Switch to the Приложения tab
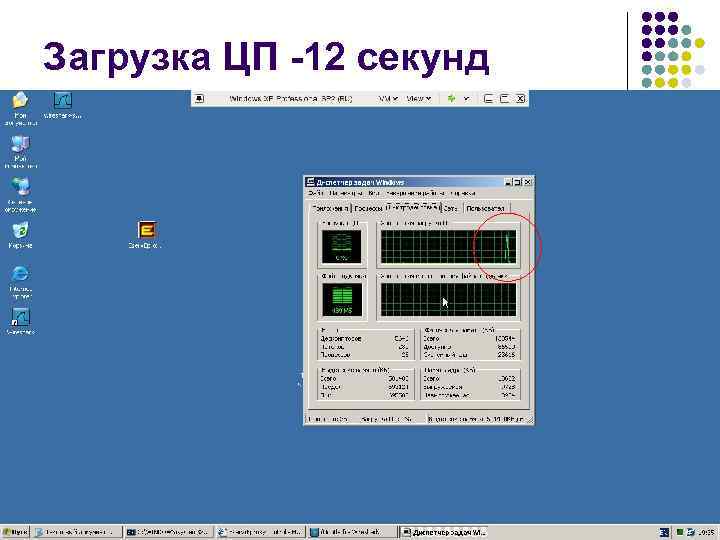The width and height of the screenshot is (720, 540). click(331, 208)
